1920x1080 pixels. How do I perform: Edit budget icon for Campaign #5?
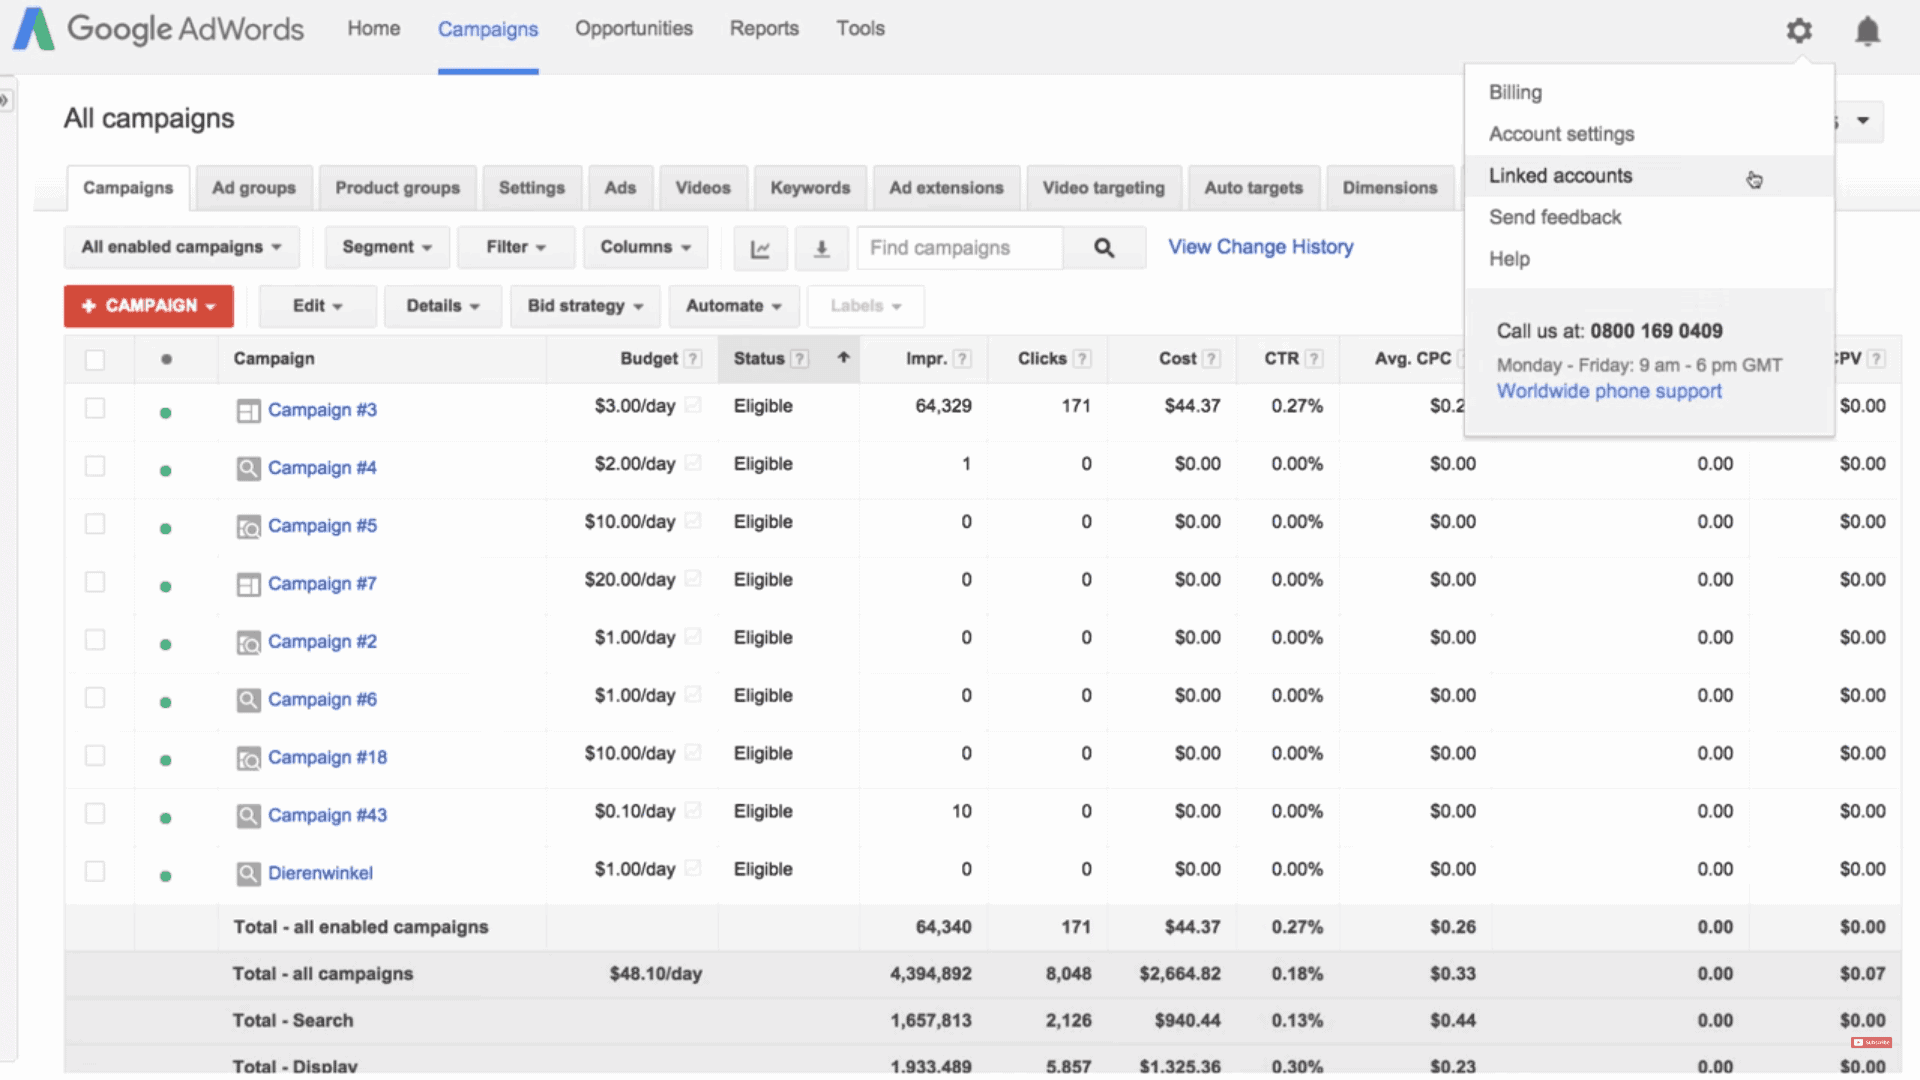[x=692, y=521]
